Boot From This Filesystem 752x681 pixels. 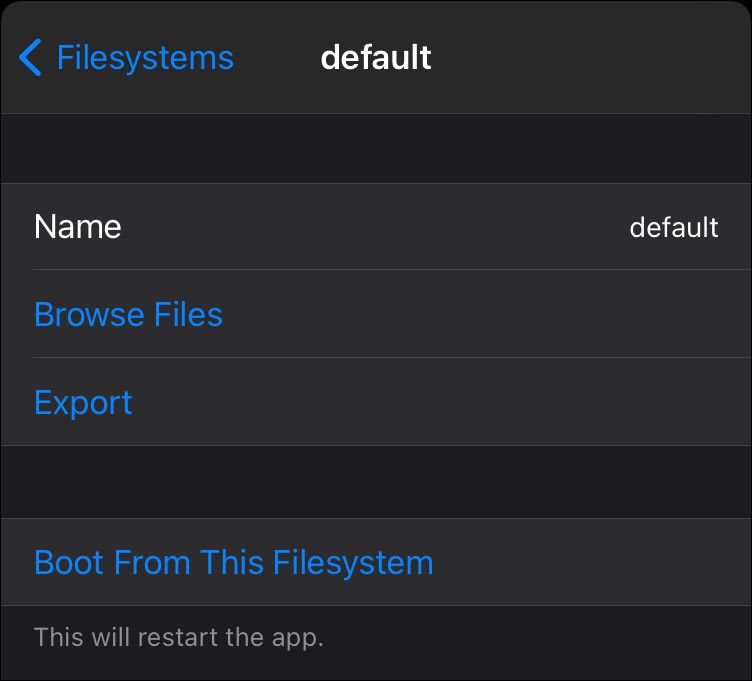click(x=233, y=562)
